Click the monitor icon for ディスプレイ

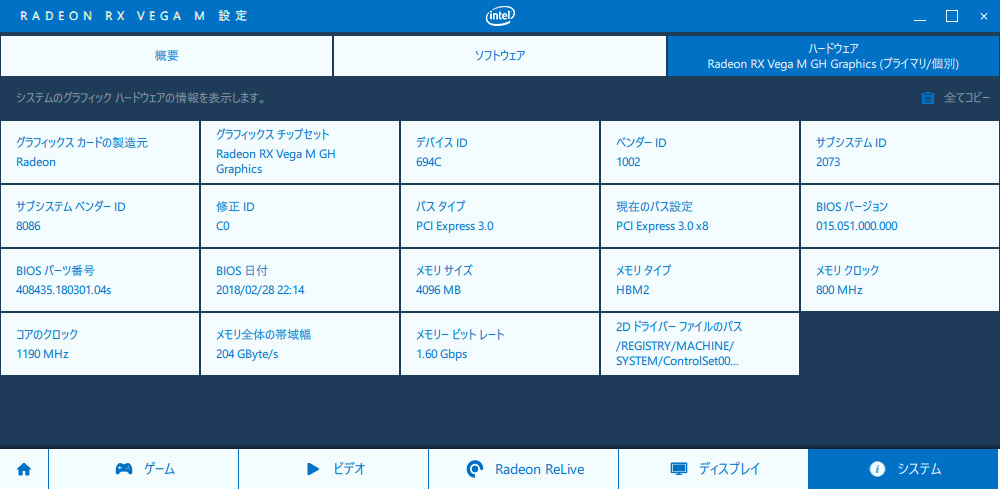(x=679, y=469)
